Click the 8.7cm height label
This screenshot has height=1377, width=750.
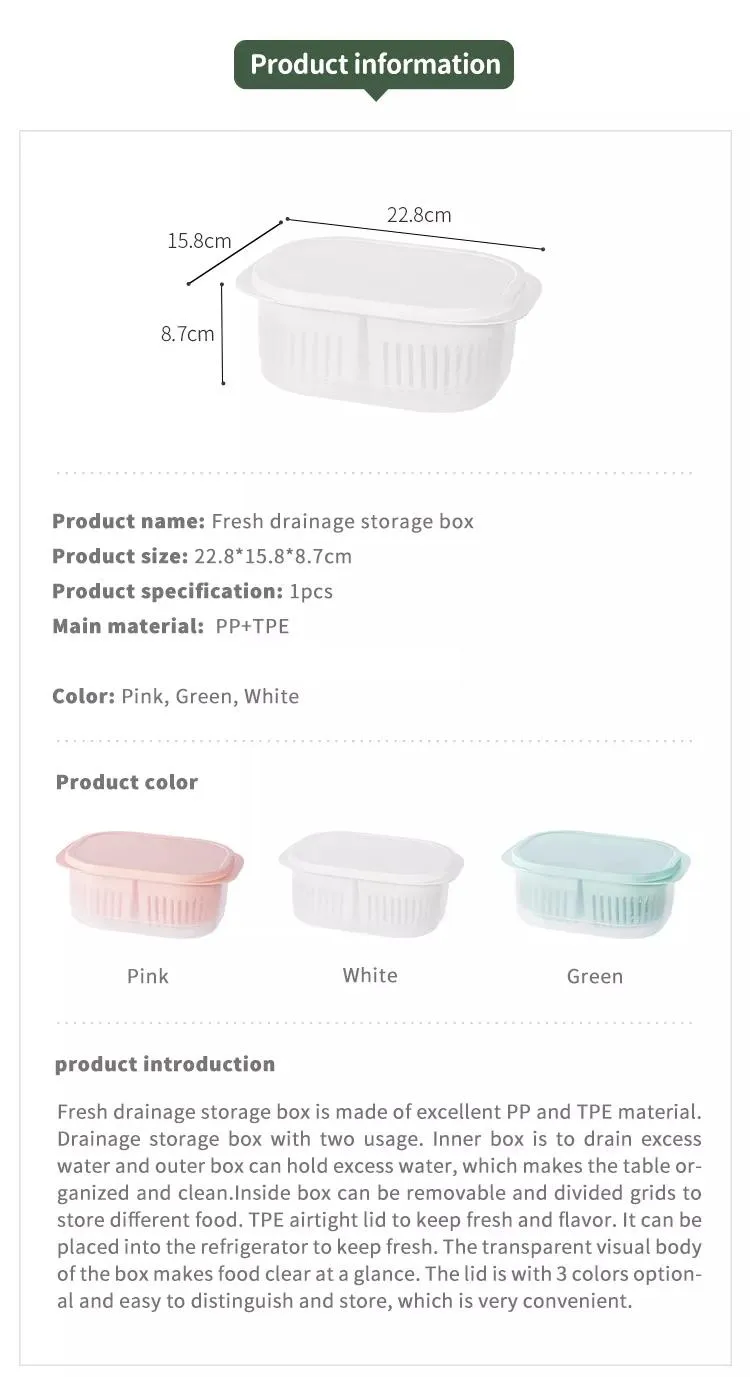click(x=188, y=333)
